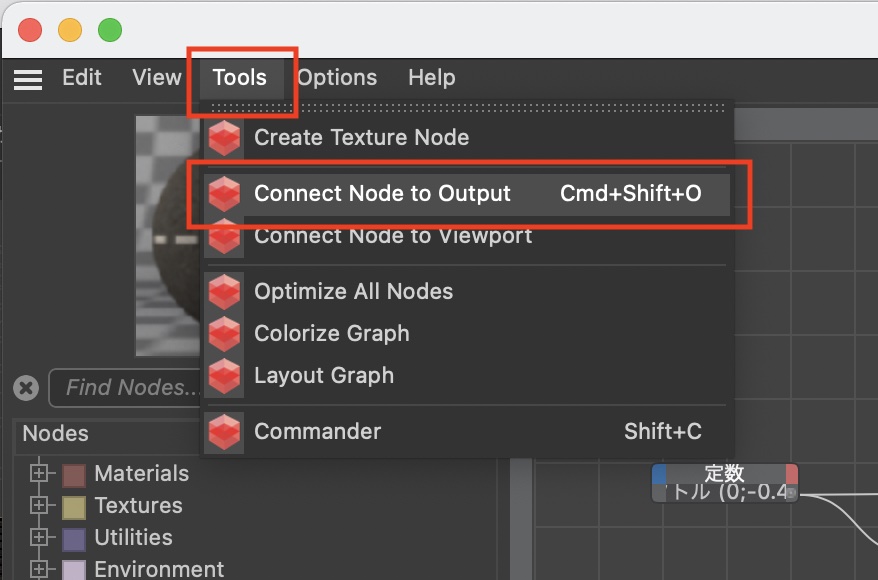Open the Options menu
Viewport: 878px width, 580px height.
pos(337,78)
